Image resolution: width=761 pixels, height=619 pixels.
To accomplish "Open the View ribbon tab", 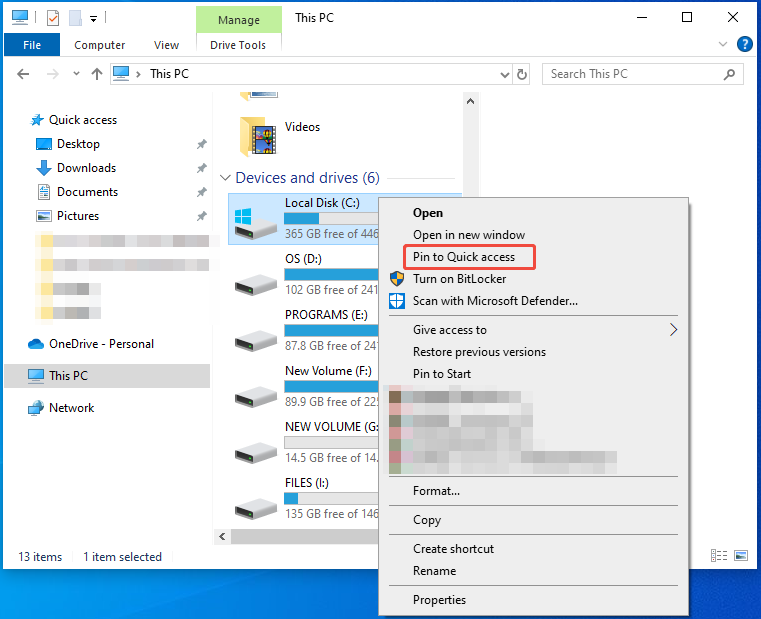I will pyautogui.click(x=166, y=45).
